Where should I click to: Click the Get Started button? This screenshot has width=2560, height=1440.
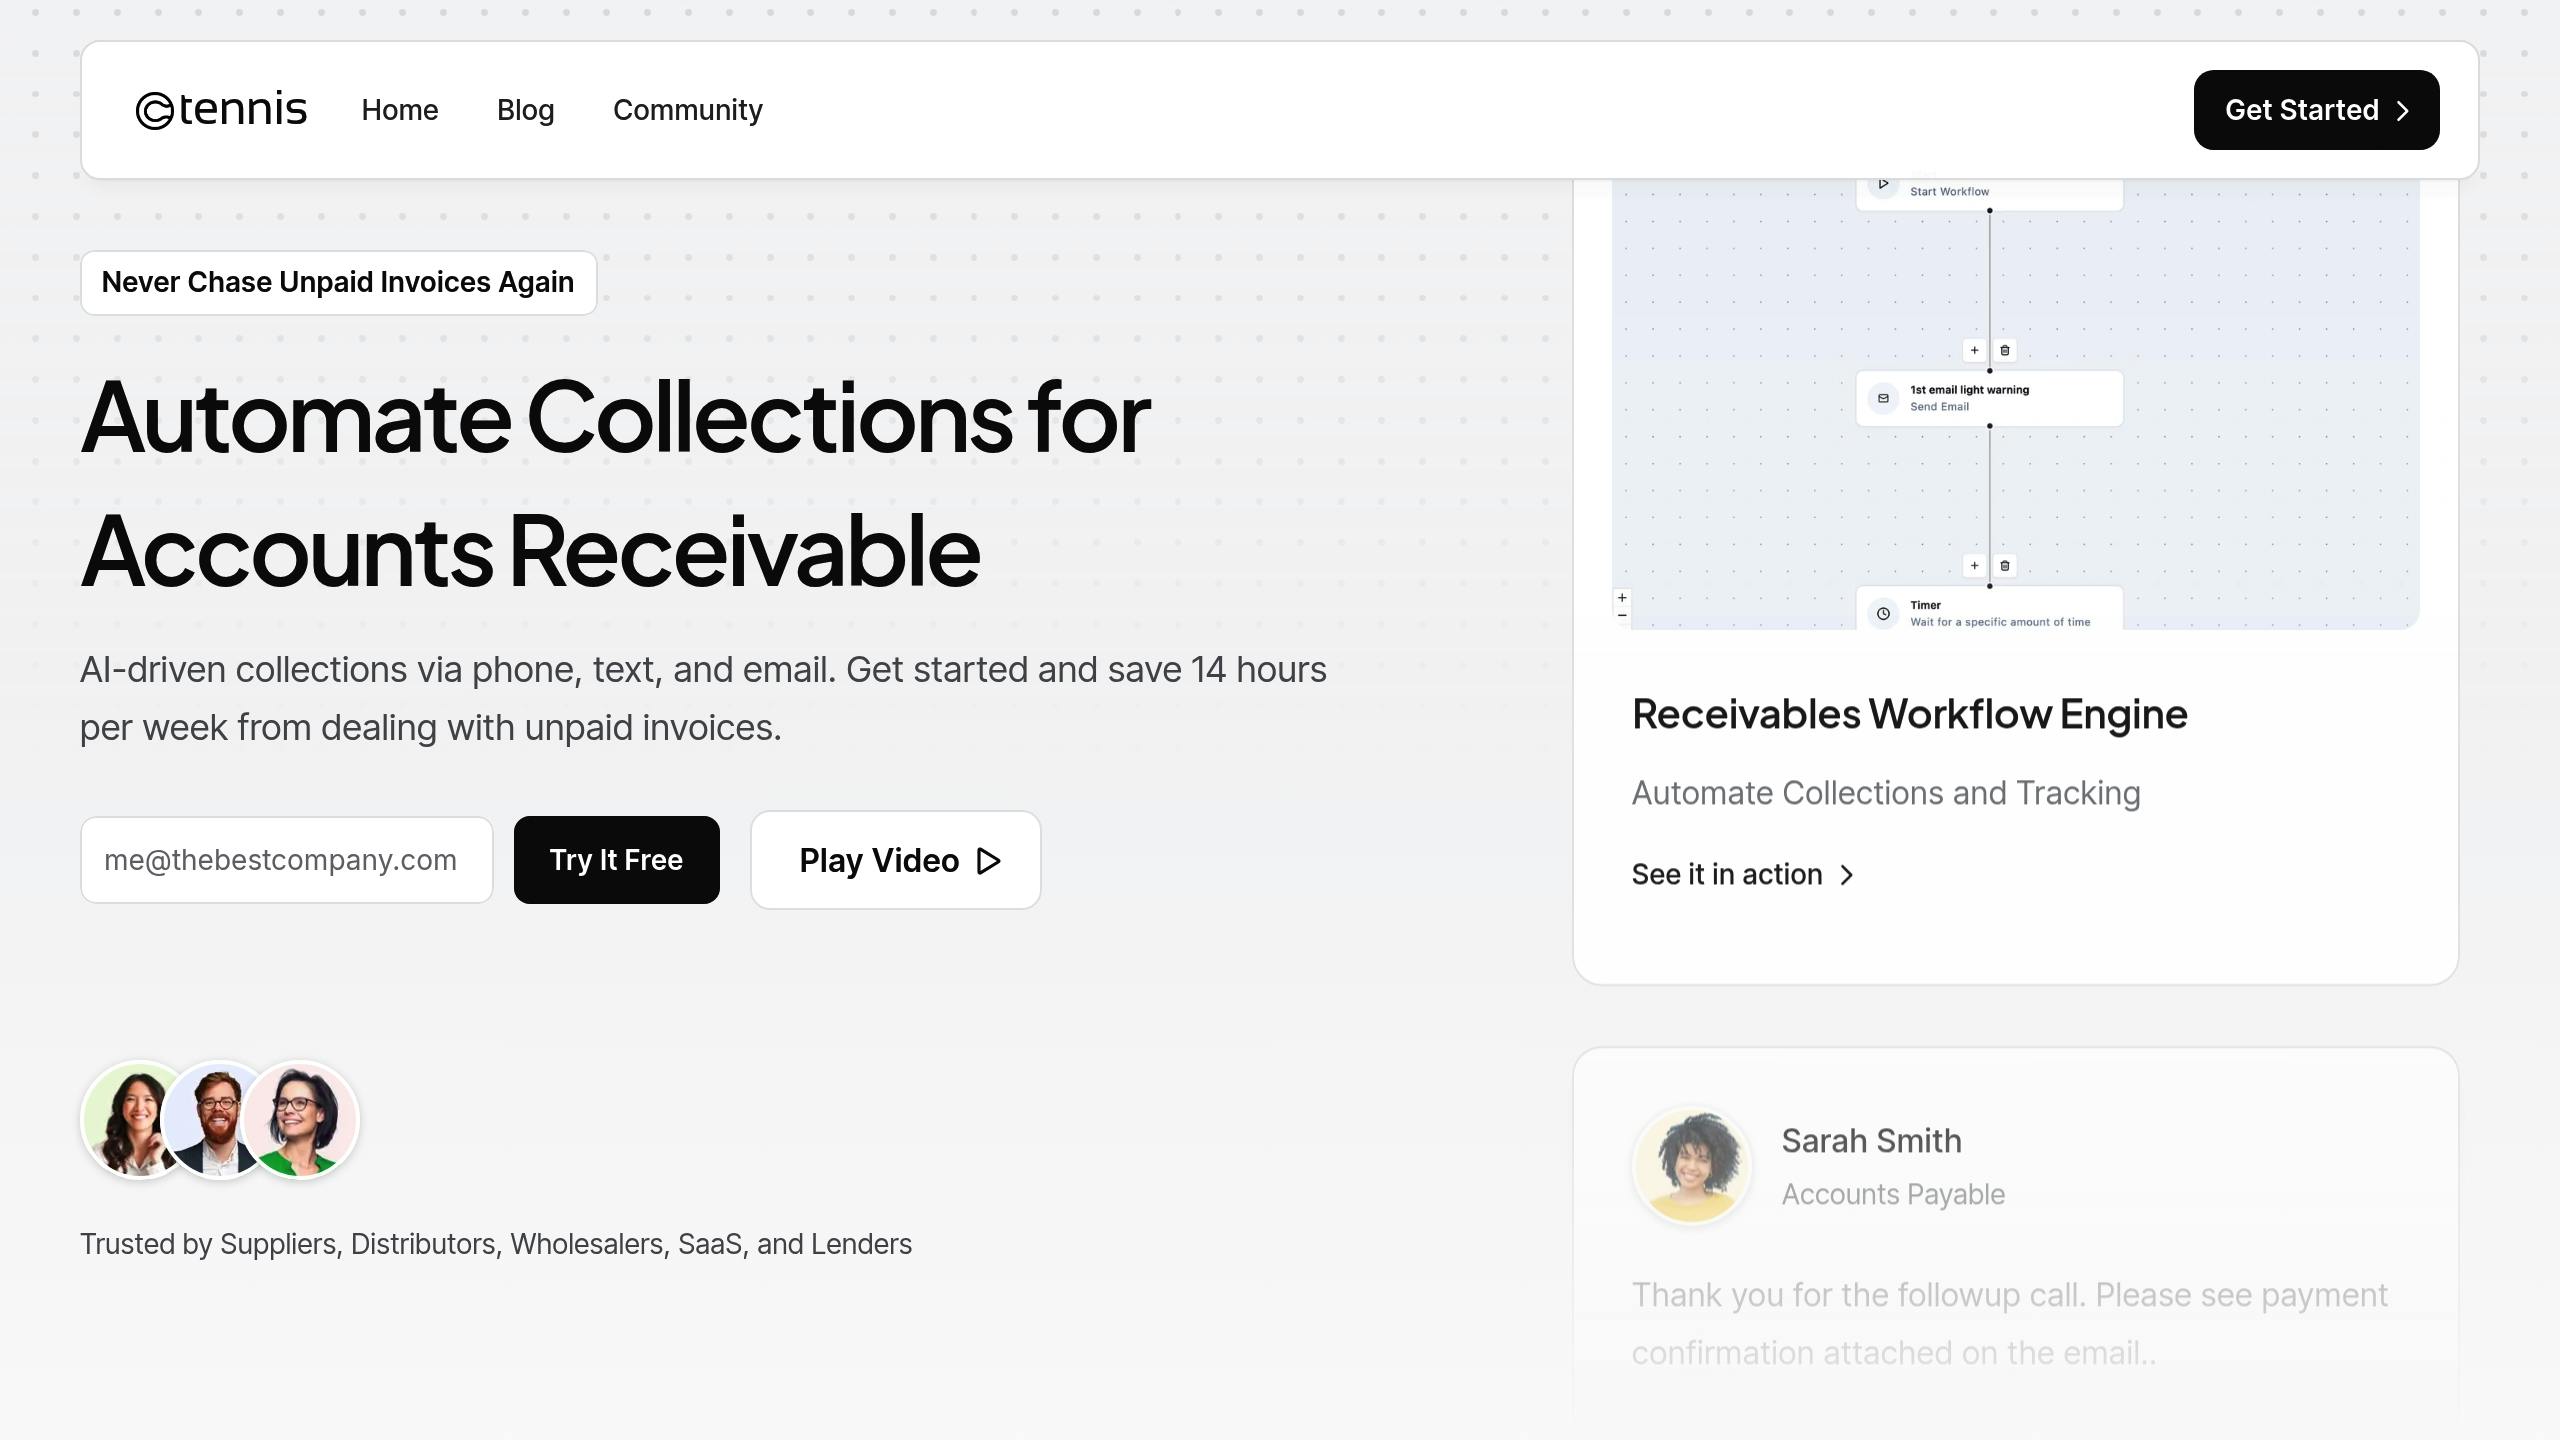point(2316,110)
